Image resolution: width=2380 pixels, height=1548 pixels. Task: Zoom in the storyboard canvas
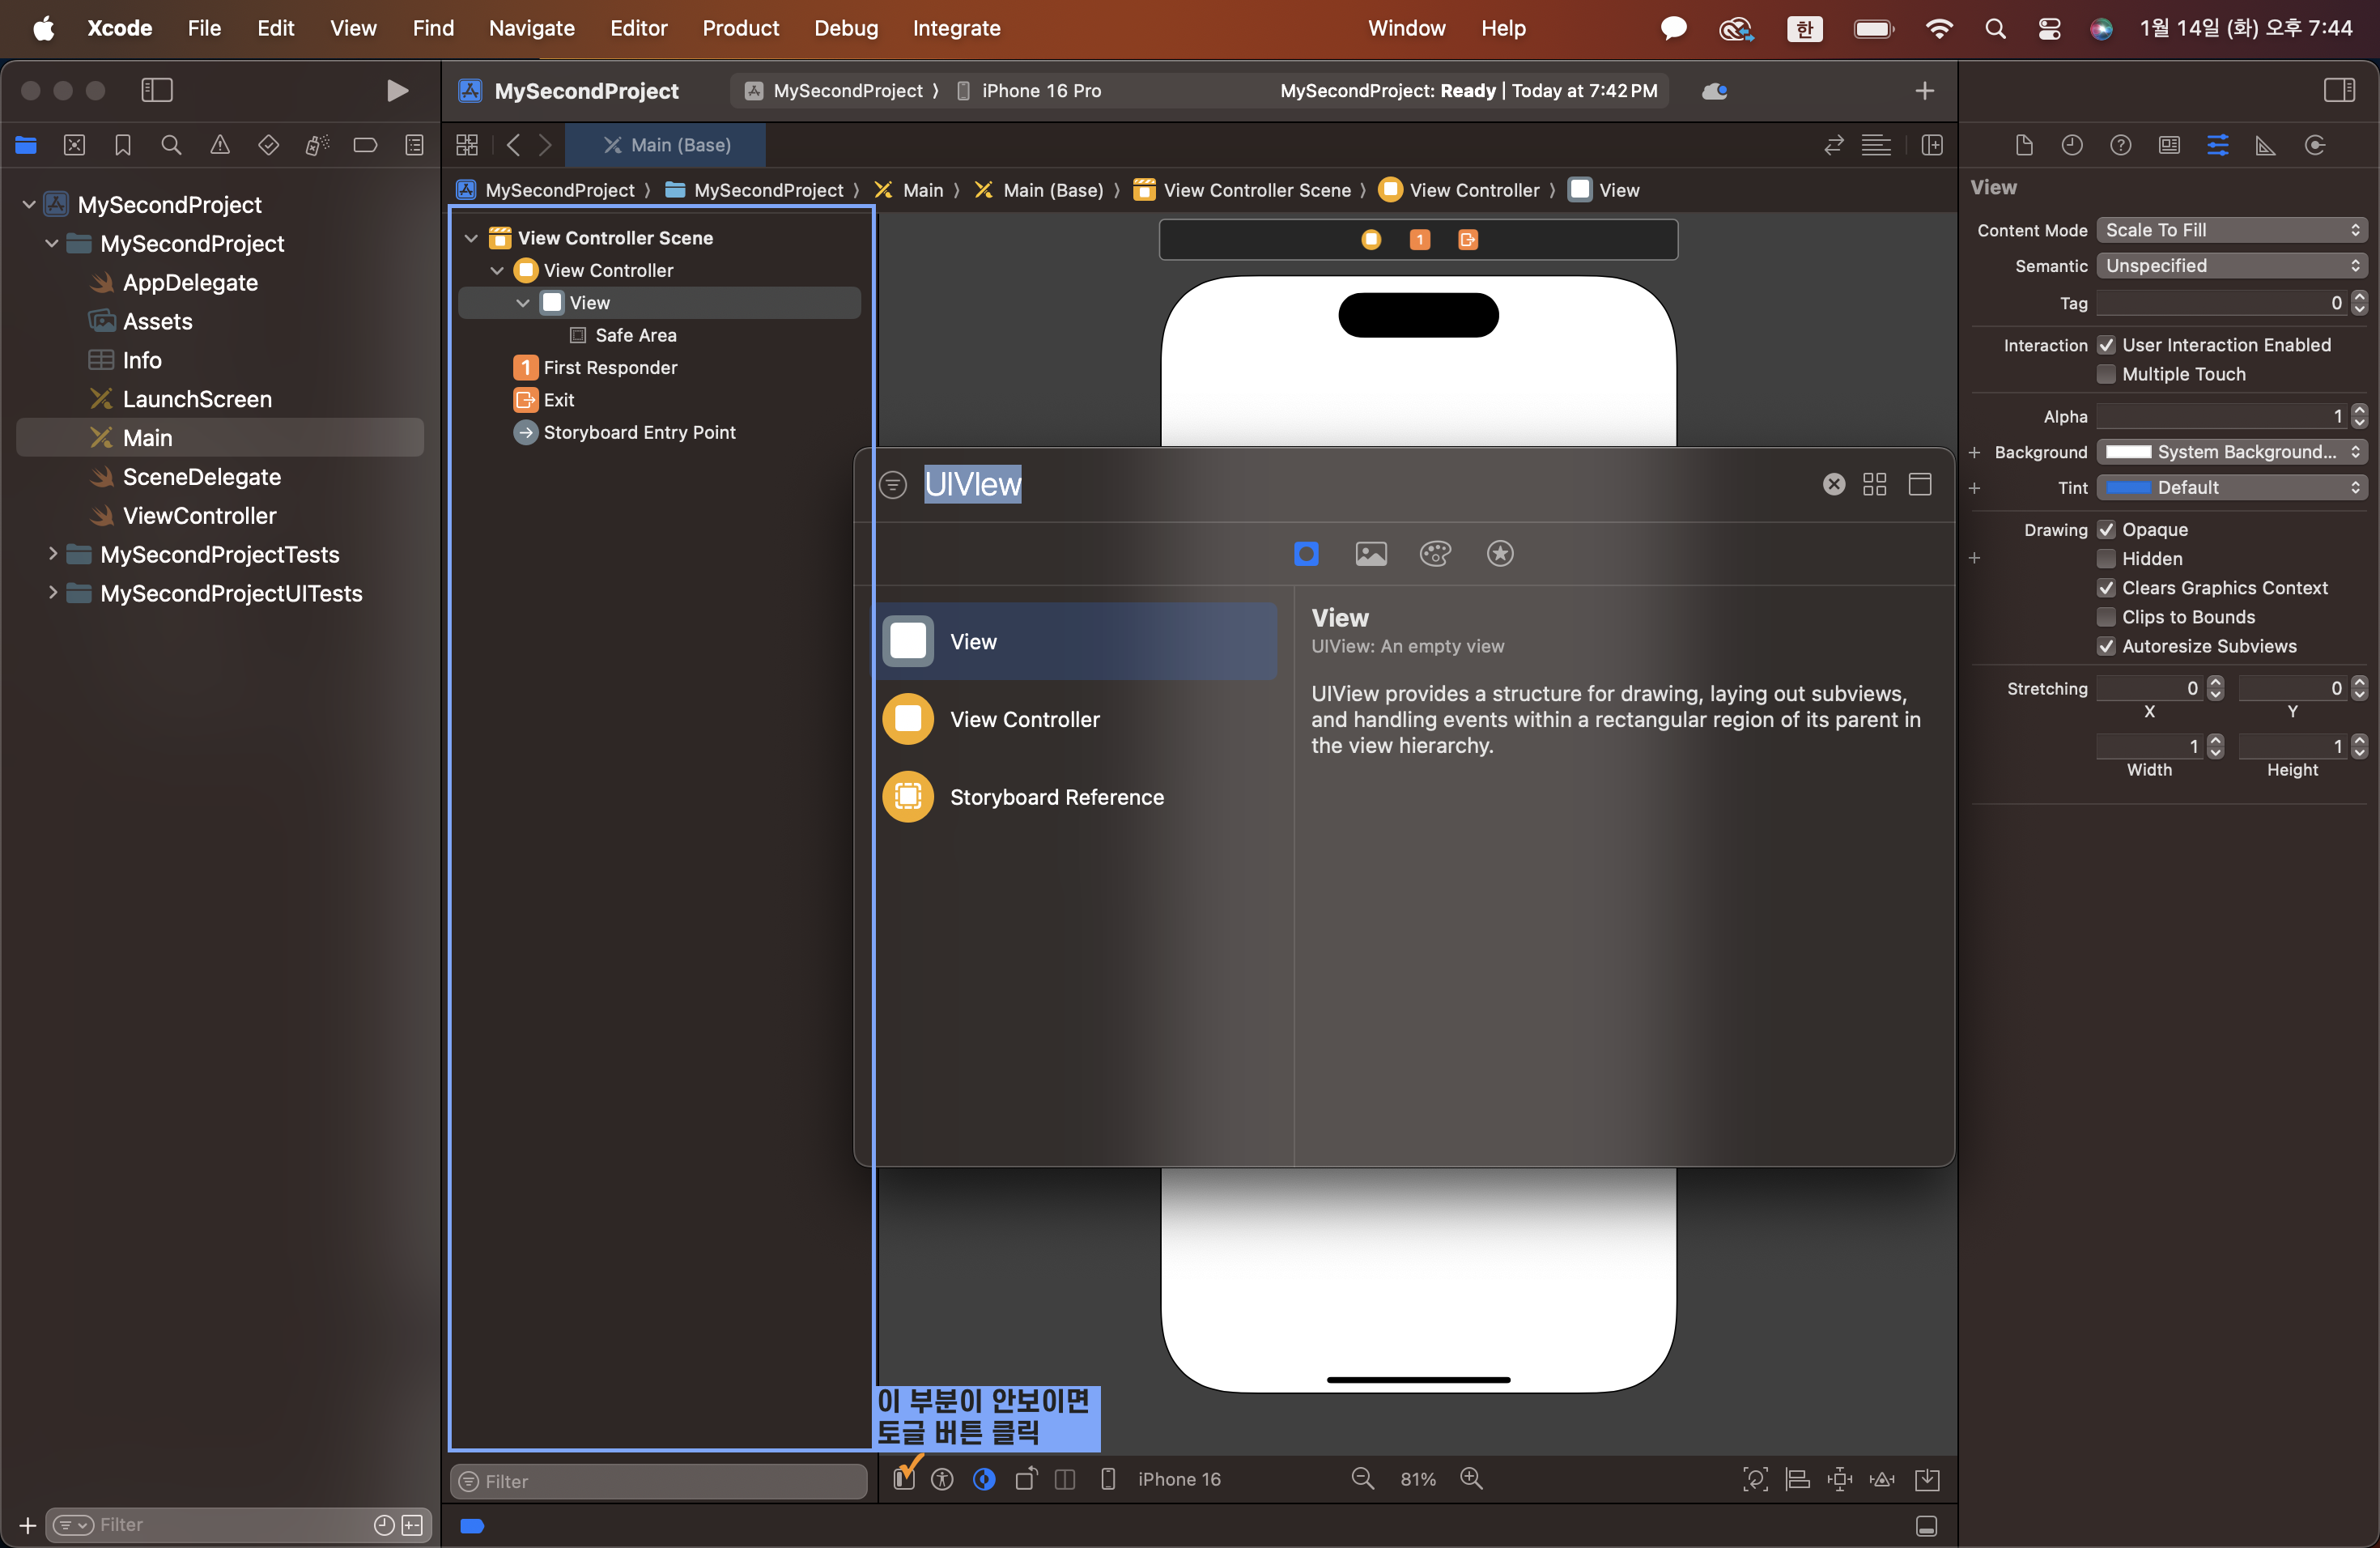click(1471, 1478)
